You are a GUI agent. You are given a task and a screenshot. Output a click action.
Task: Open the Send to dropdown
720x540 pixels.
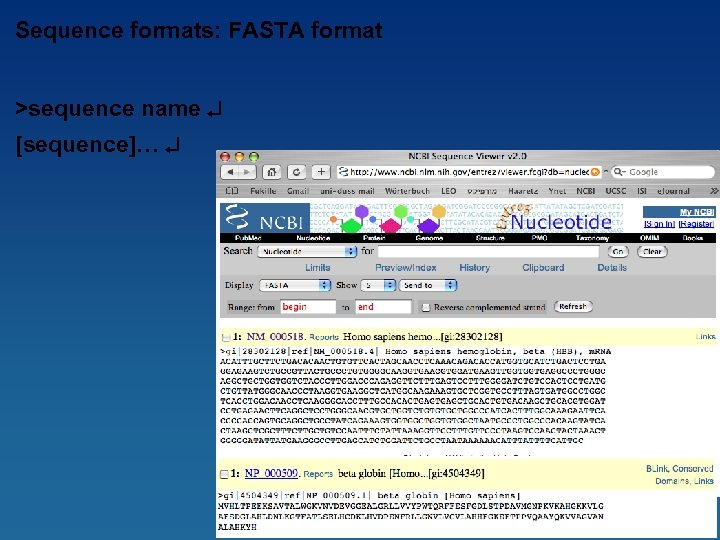(428, 285)
